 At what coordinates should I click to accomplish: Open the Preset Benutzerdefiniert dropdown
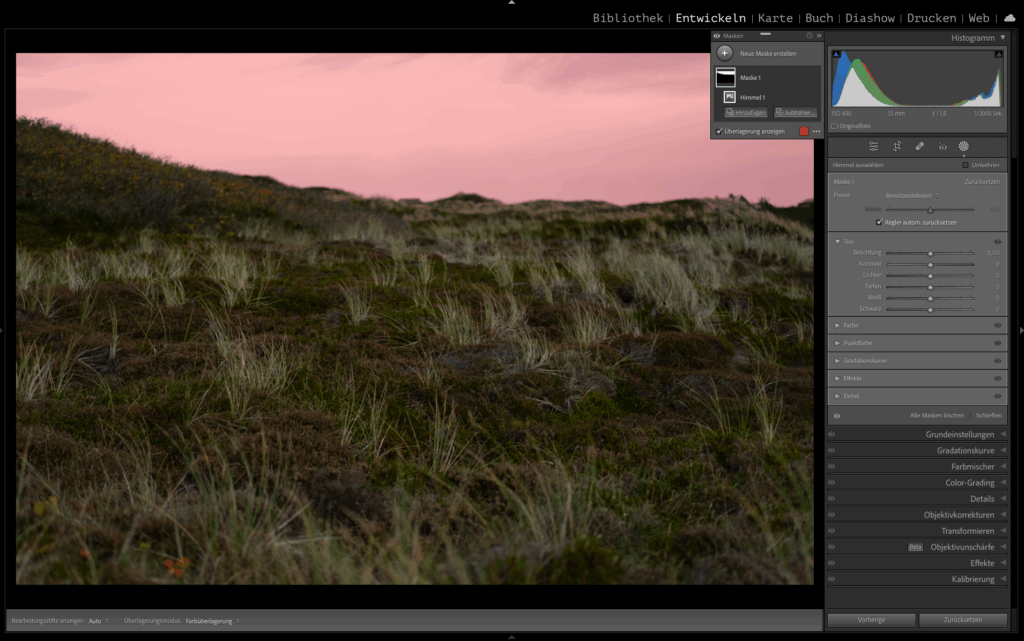click(x=912, y=195)
